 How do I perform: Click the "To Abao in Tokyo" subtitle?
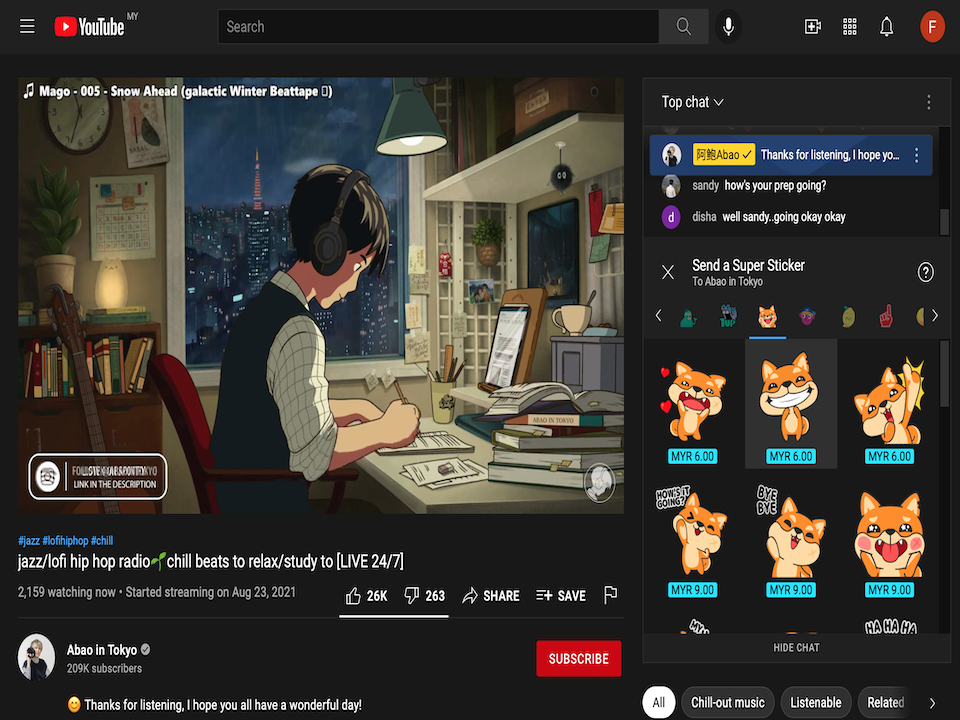[727, 282]
